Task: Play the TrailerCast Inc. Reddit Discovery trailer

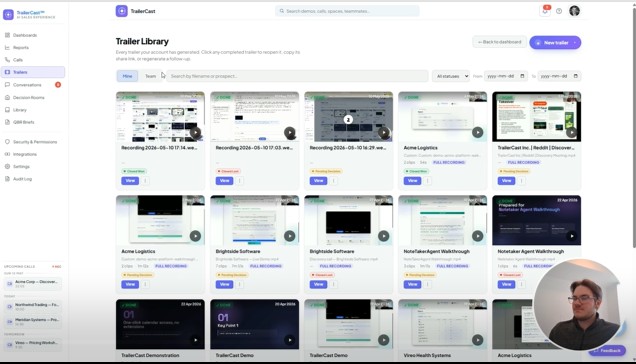Action: [572, 132]
